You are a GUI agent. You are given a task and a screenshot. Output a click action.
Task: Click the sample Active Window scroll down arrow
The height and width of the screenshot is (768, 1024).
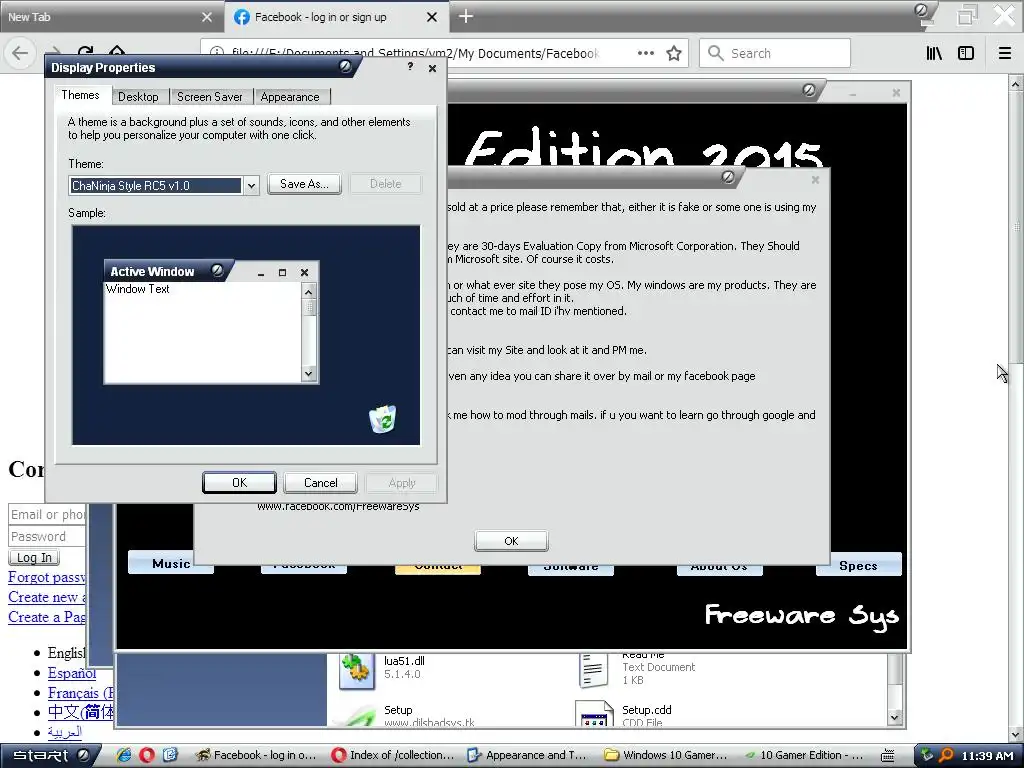pos(309,374)
